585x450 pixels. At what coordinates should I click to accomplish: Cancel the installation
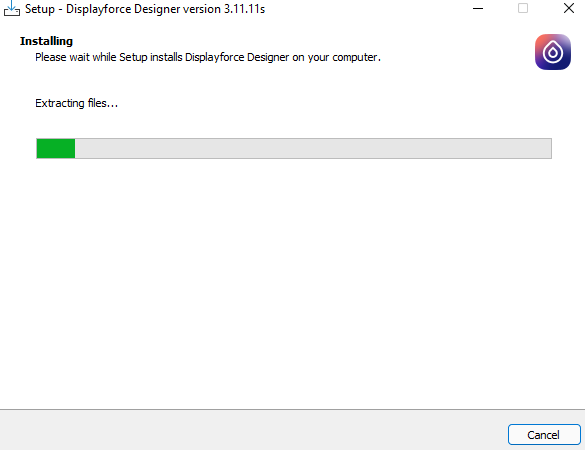click(x=544, y=435)
